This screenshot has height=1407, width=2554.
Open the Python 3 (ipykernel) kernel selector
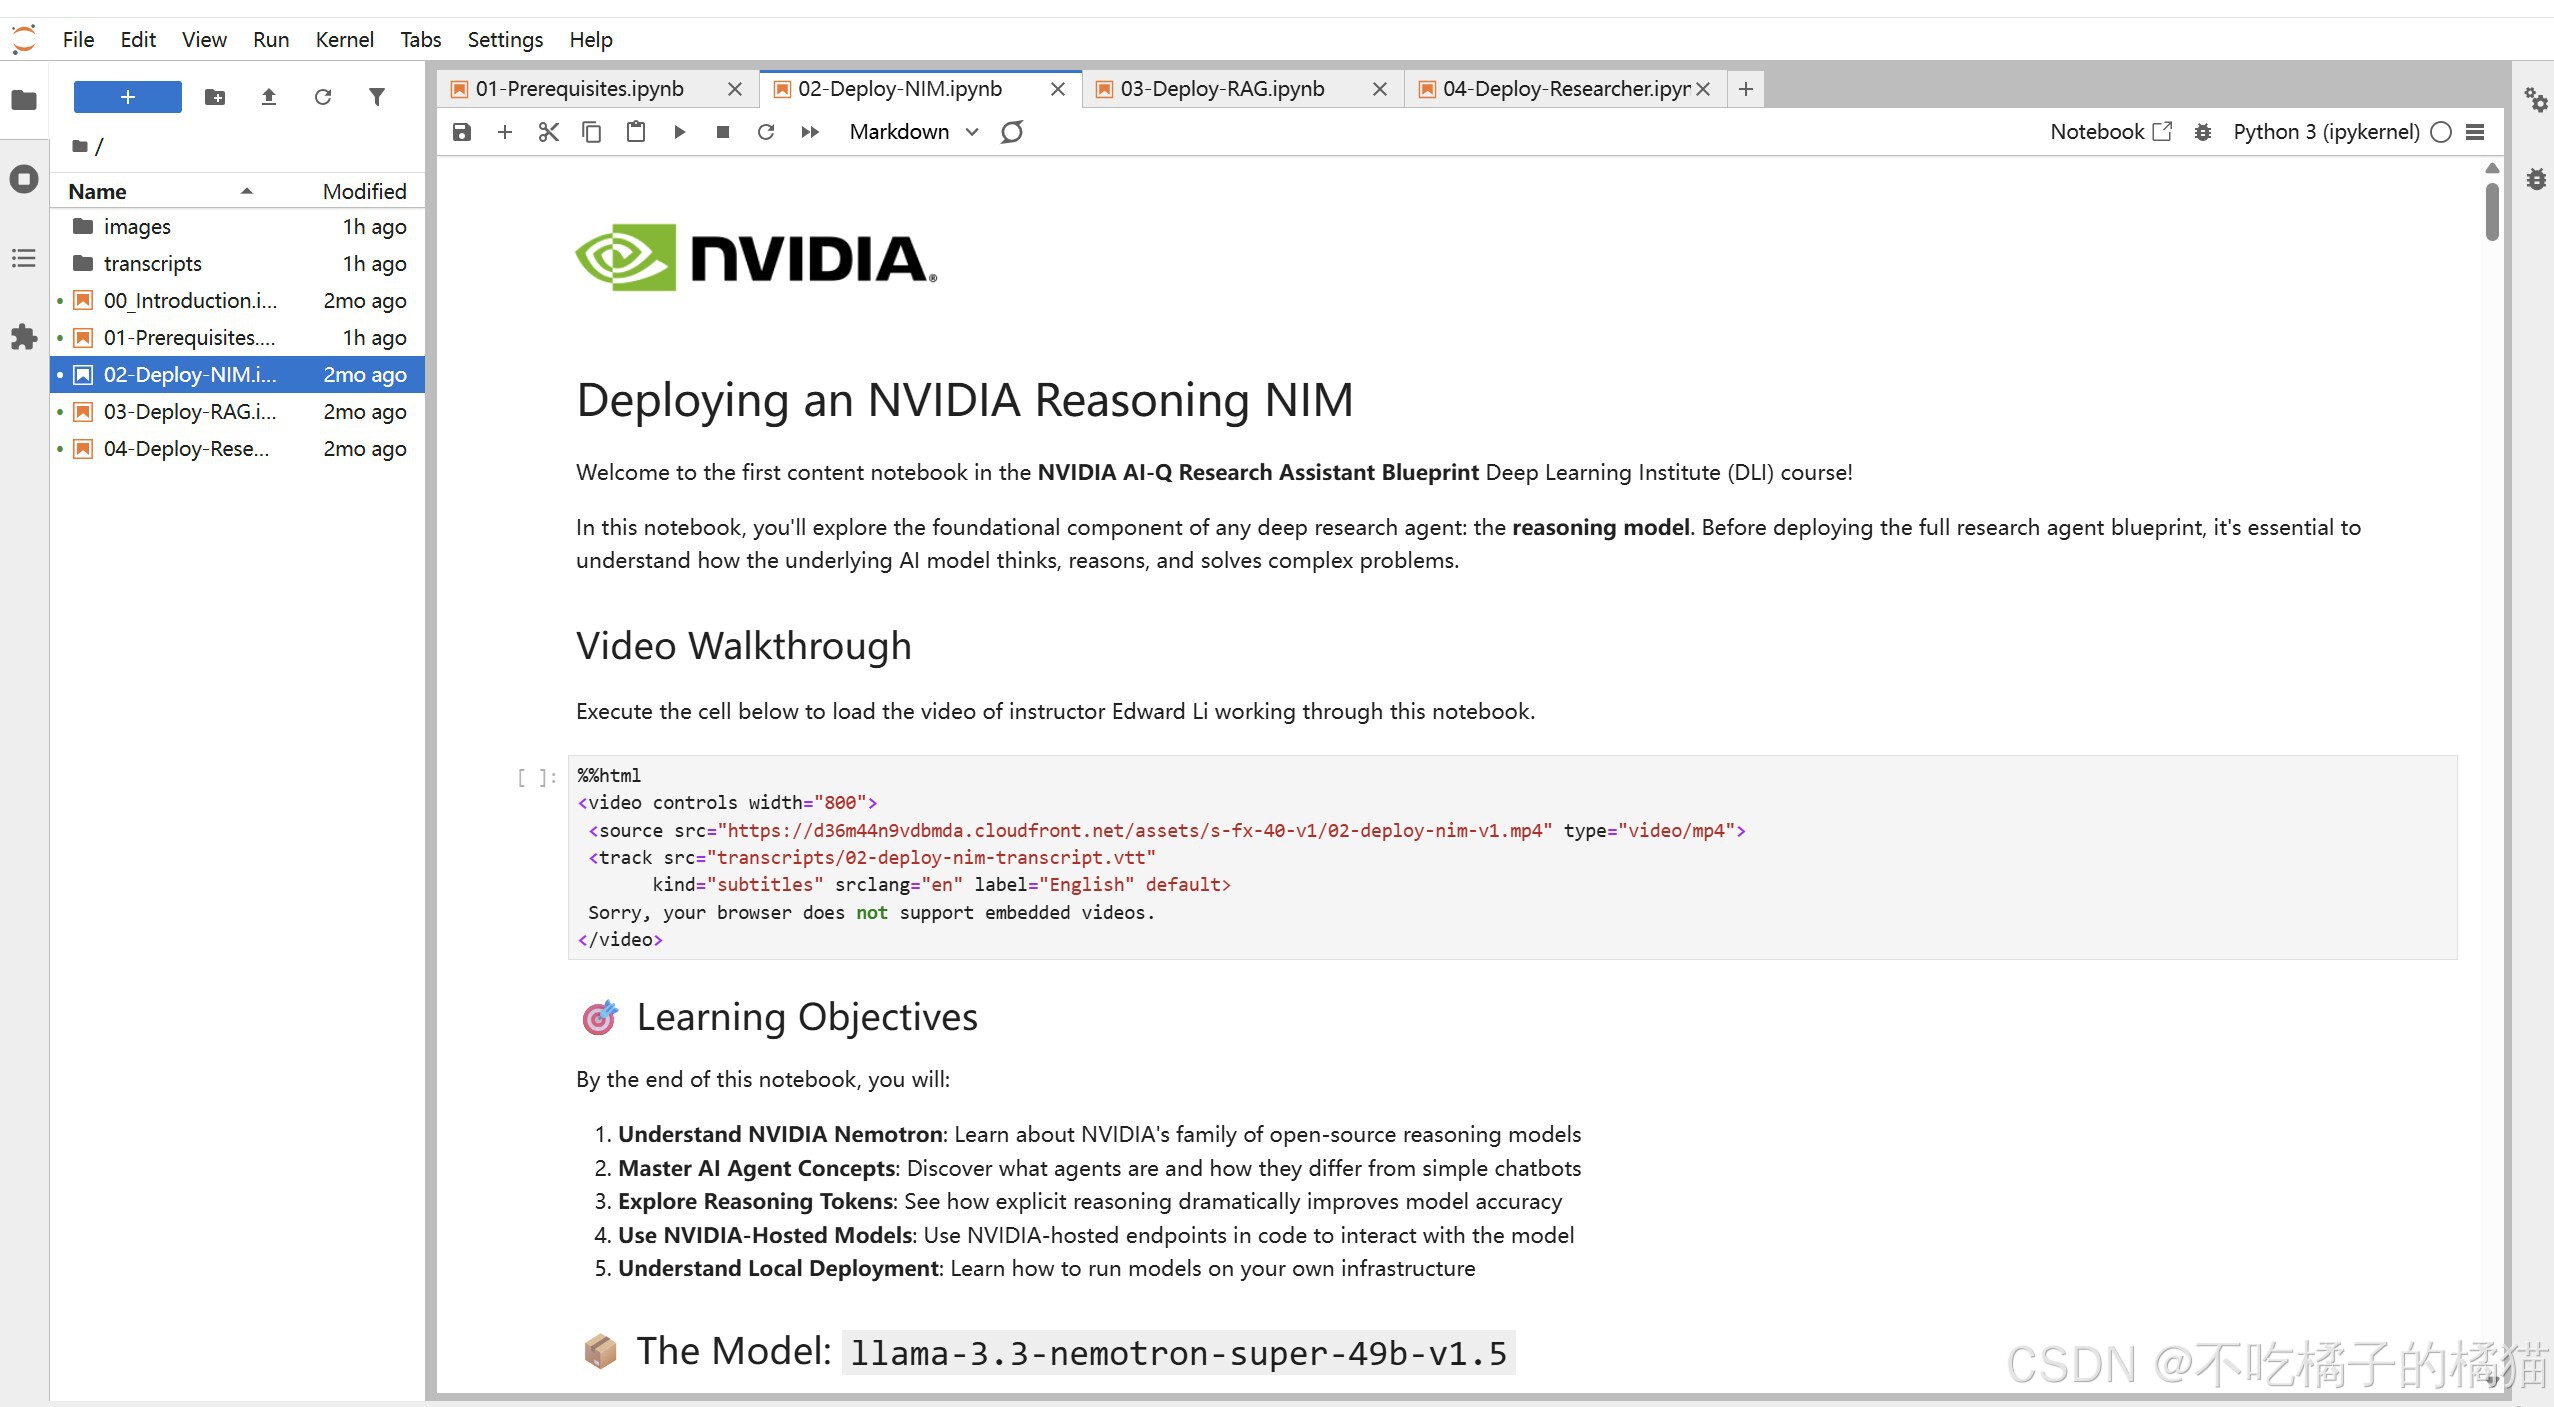click(2326, 132)
